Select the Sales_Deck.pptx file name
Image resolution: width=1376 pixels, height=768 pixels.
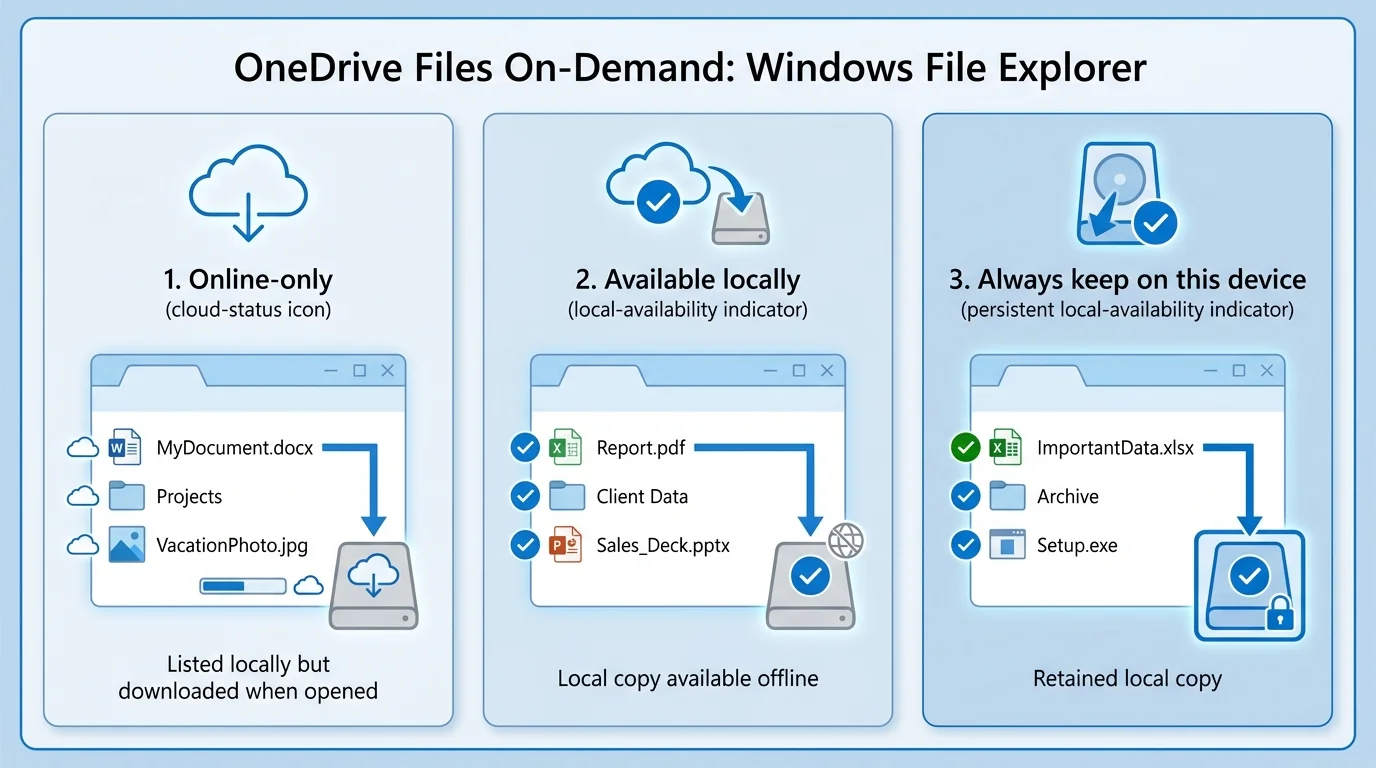click(x=663, y=546)
